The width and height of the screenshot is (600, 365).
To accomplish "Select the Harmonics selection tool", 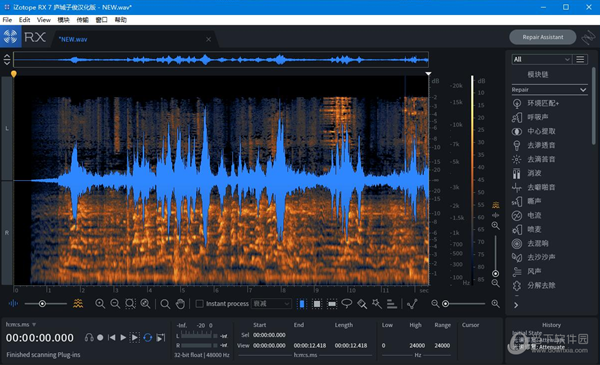I will [x=392, y=304].
